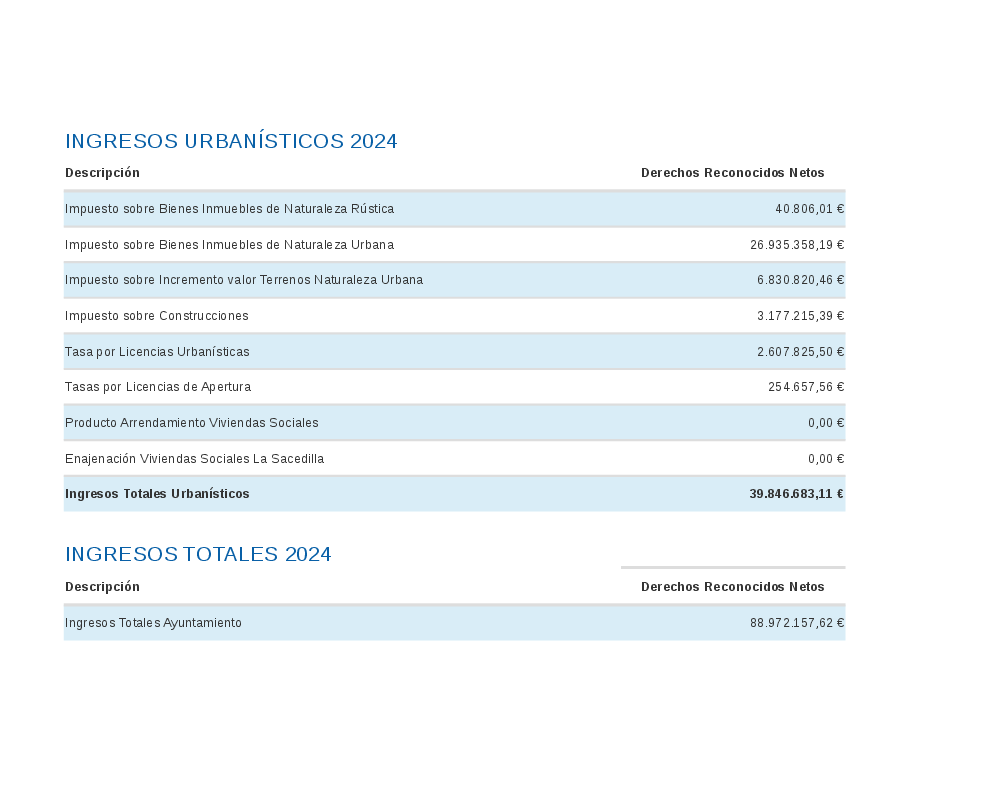This screenshot has width=1000, height=792.
Task: Select the 40.806,01 € amount cell
Action: (x=809, y=209)
